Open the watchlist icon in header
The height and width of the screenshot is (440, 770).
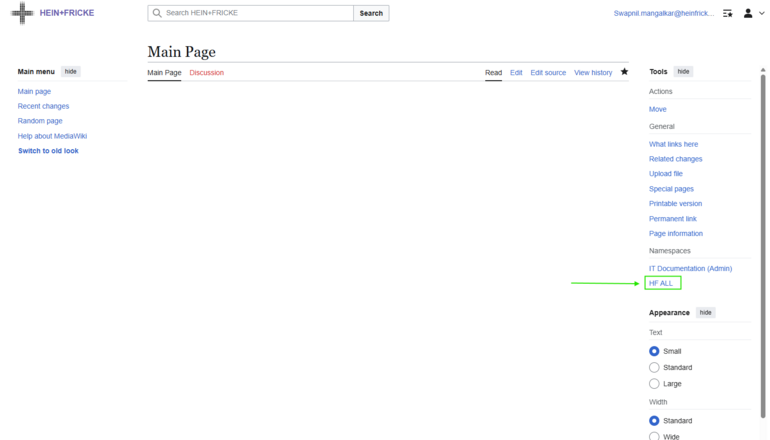pyautogui.click(x=727, y=13)
